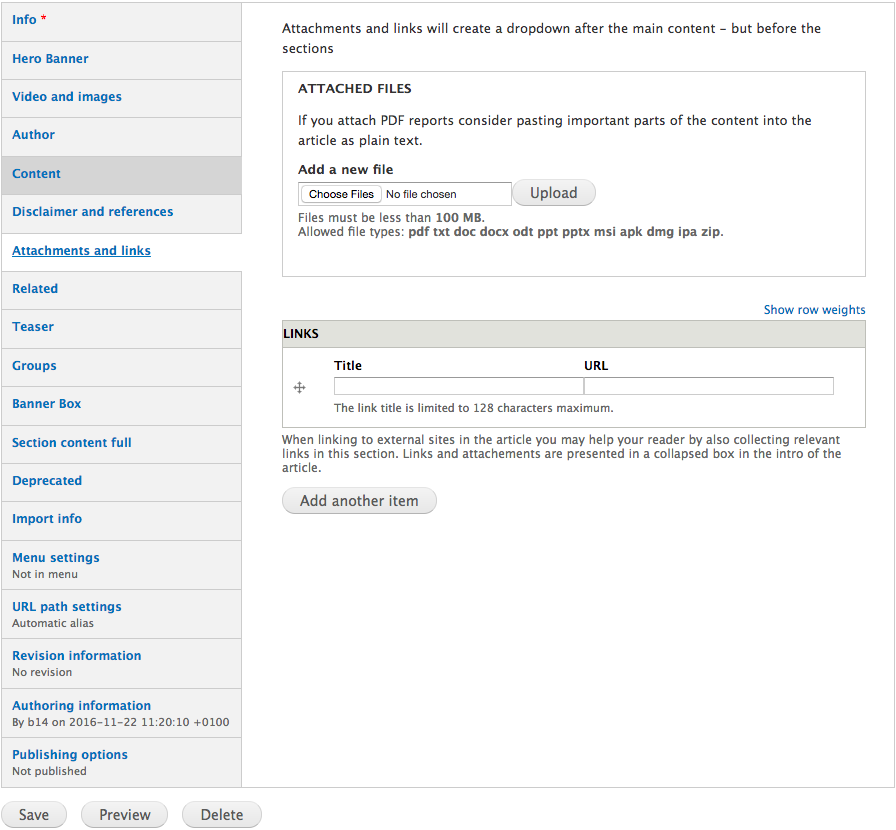Select the Author vertical tab
The image size is (896, 830).
tap(34, 135)
